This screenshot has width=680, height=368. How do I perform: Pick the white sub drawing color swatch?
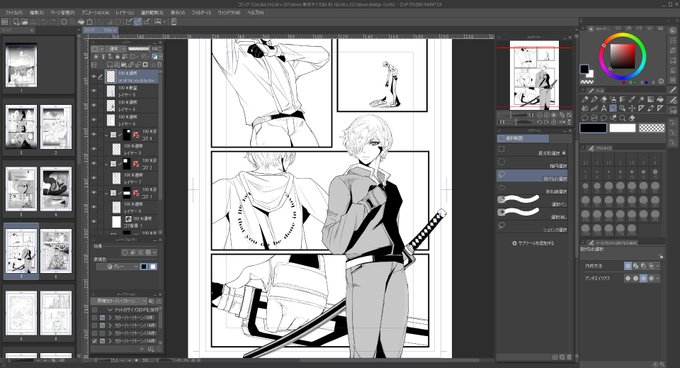tap(622, 128)
